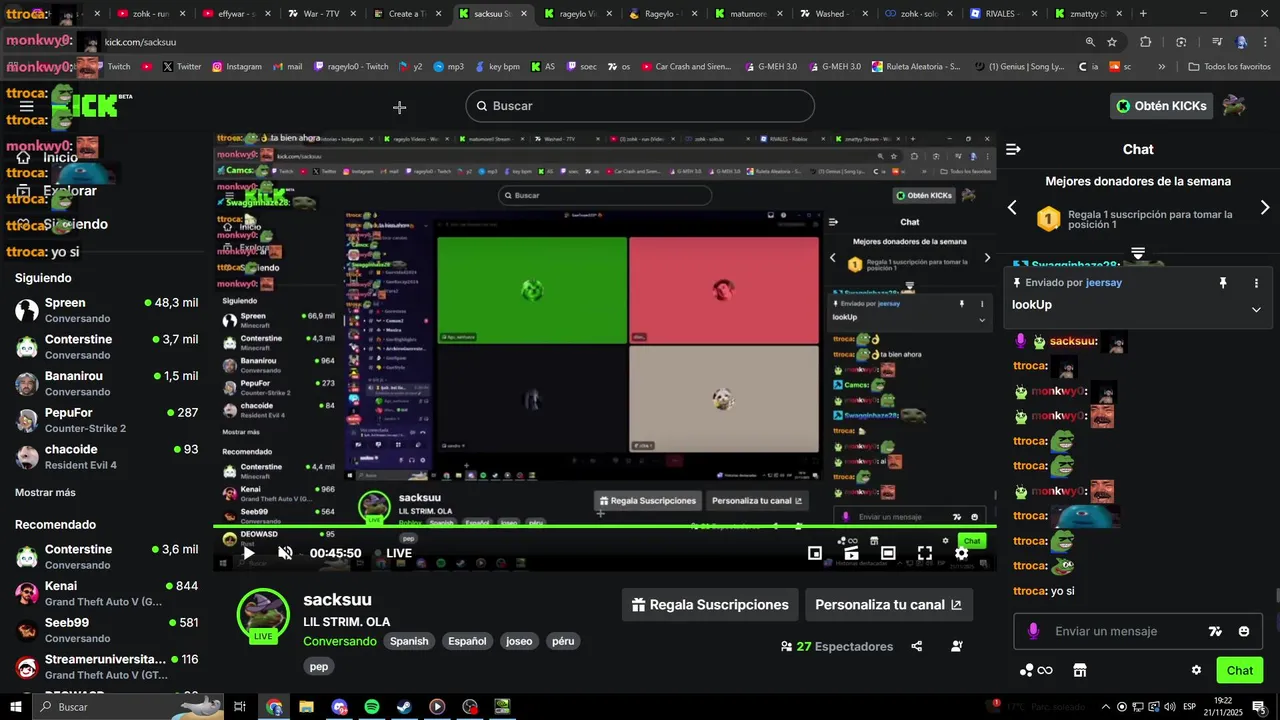Click Regala Suscripciones button
1280x720 pixels.
pyautogui.click(x=710, y=605)
